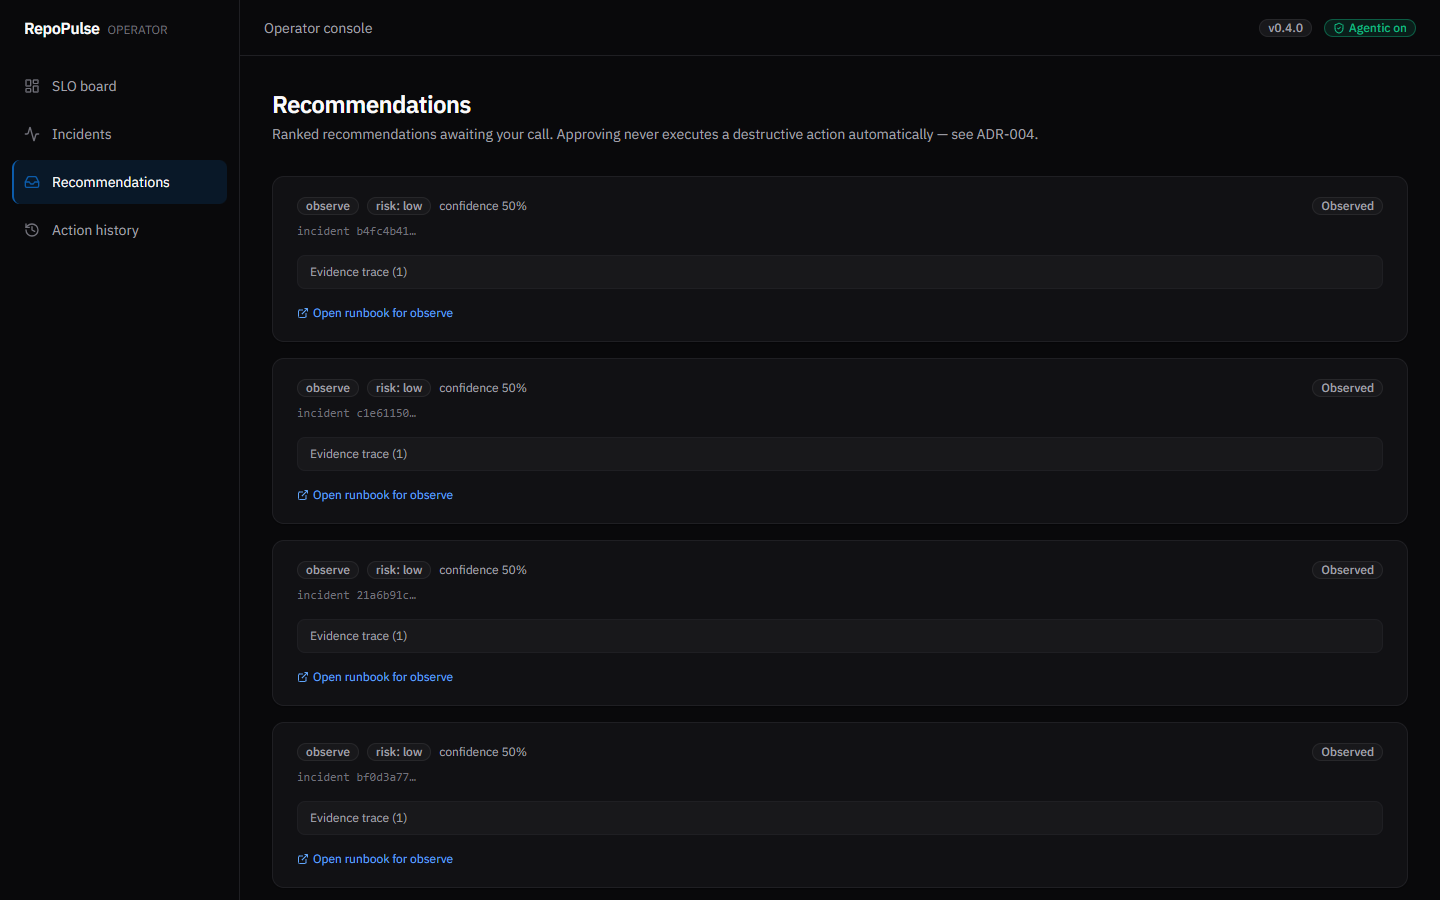This screenshot has height=900, width=1440.
Task: Click the check icon inside the Agentic on badge
Action: [1338, 27]
